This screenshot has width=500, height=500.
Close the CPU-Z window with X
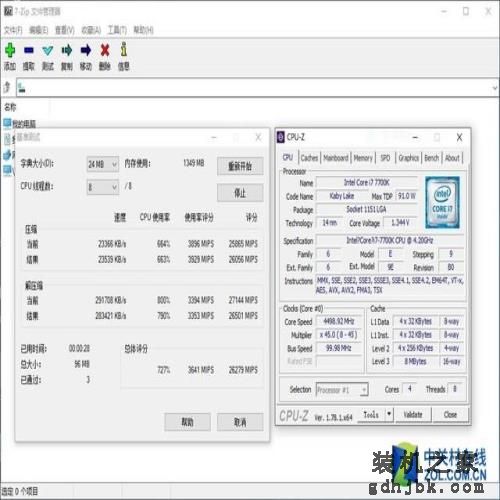click(x=459, y=137)
